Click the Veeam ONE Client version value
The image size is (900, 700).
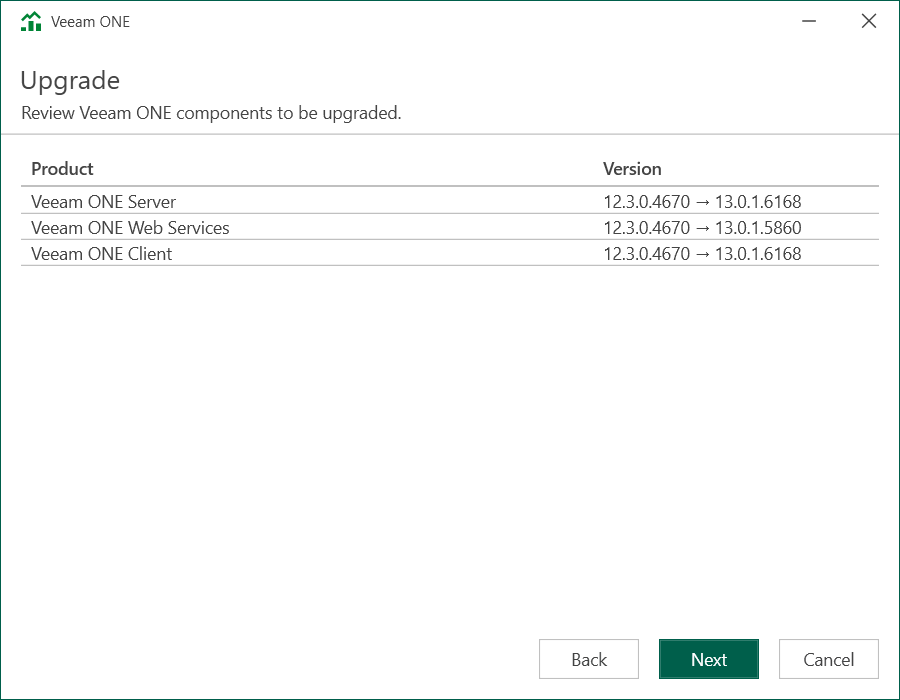tap(702, 254)
